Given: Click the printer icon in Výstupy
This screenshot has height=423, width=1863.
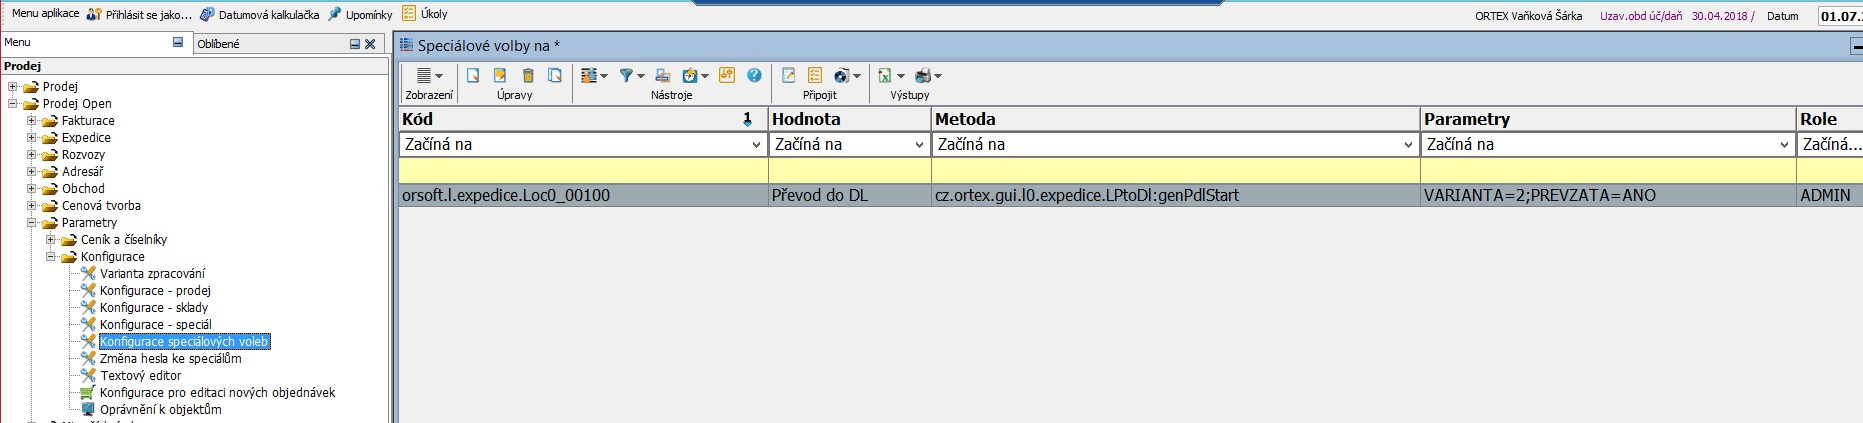Looking at the screenshot, I should 923,76.
